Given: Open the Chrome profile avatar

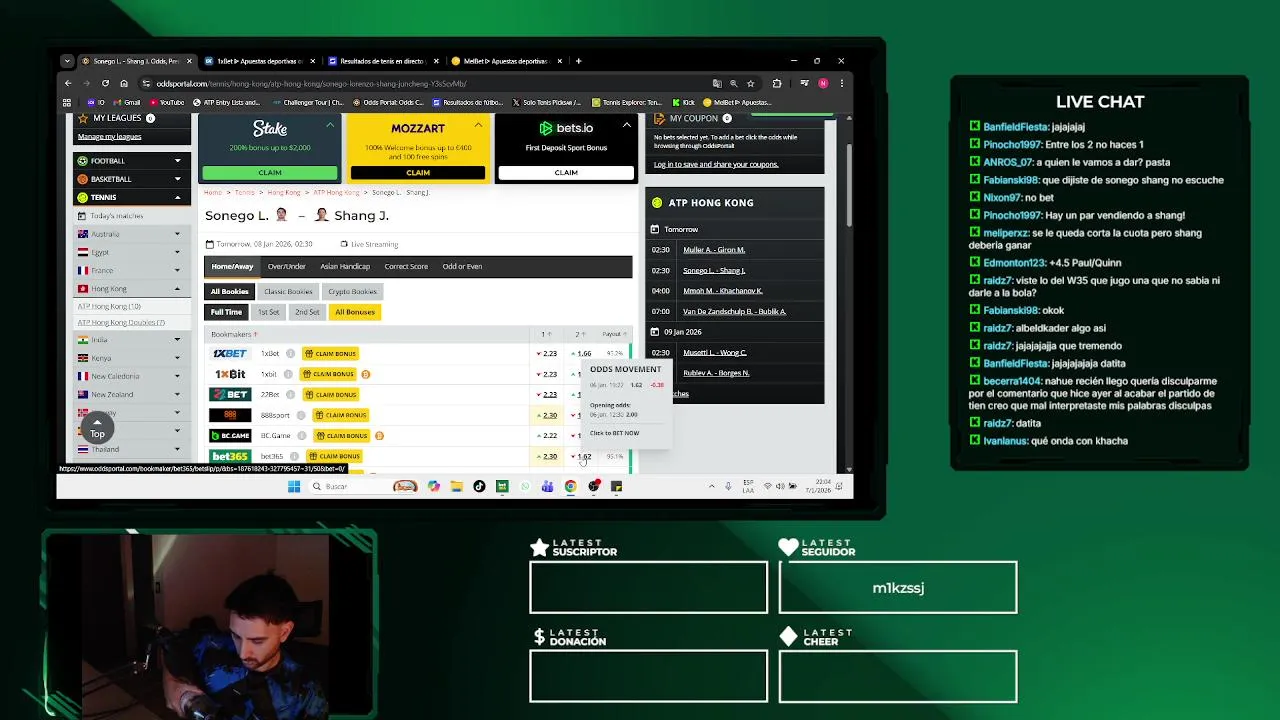Looking at the screenshot, I should coord(823,83).
